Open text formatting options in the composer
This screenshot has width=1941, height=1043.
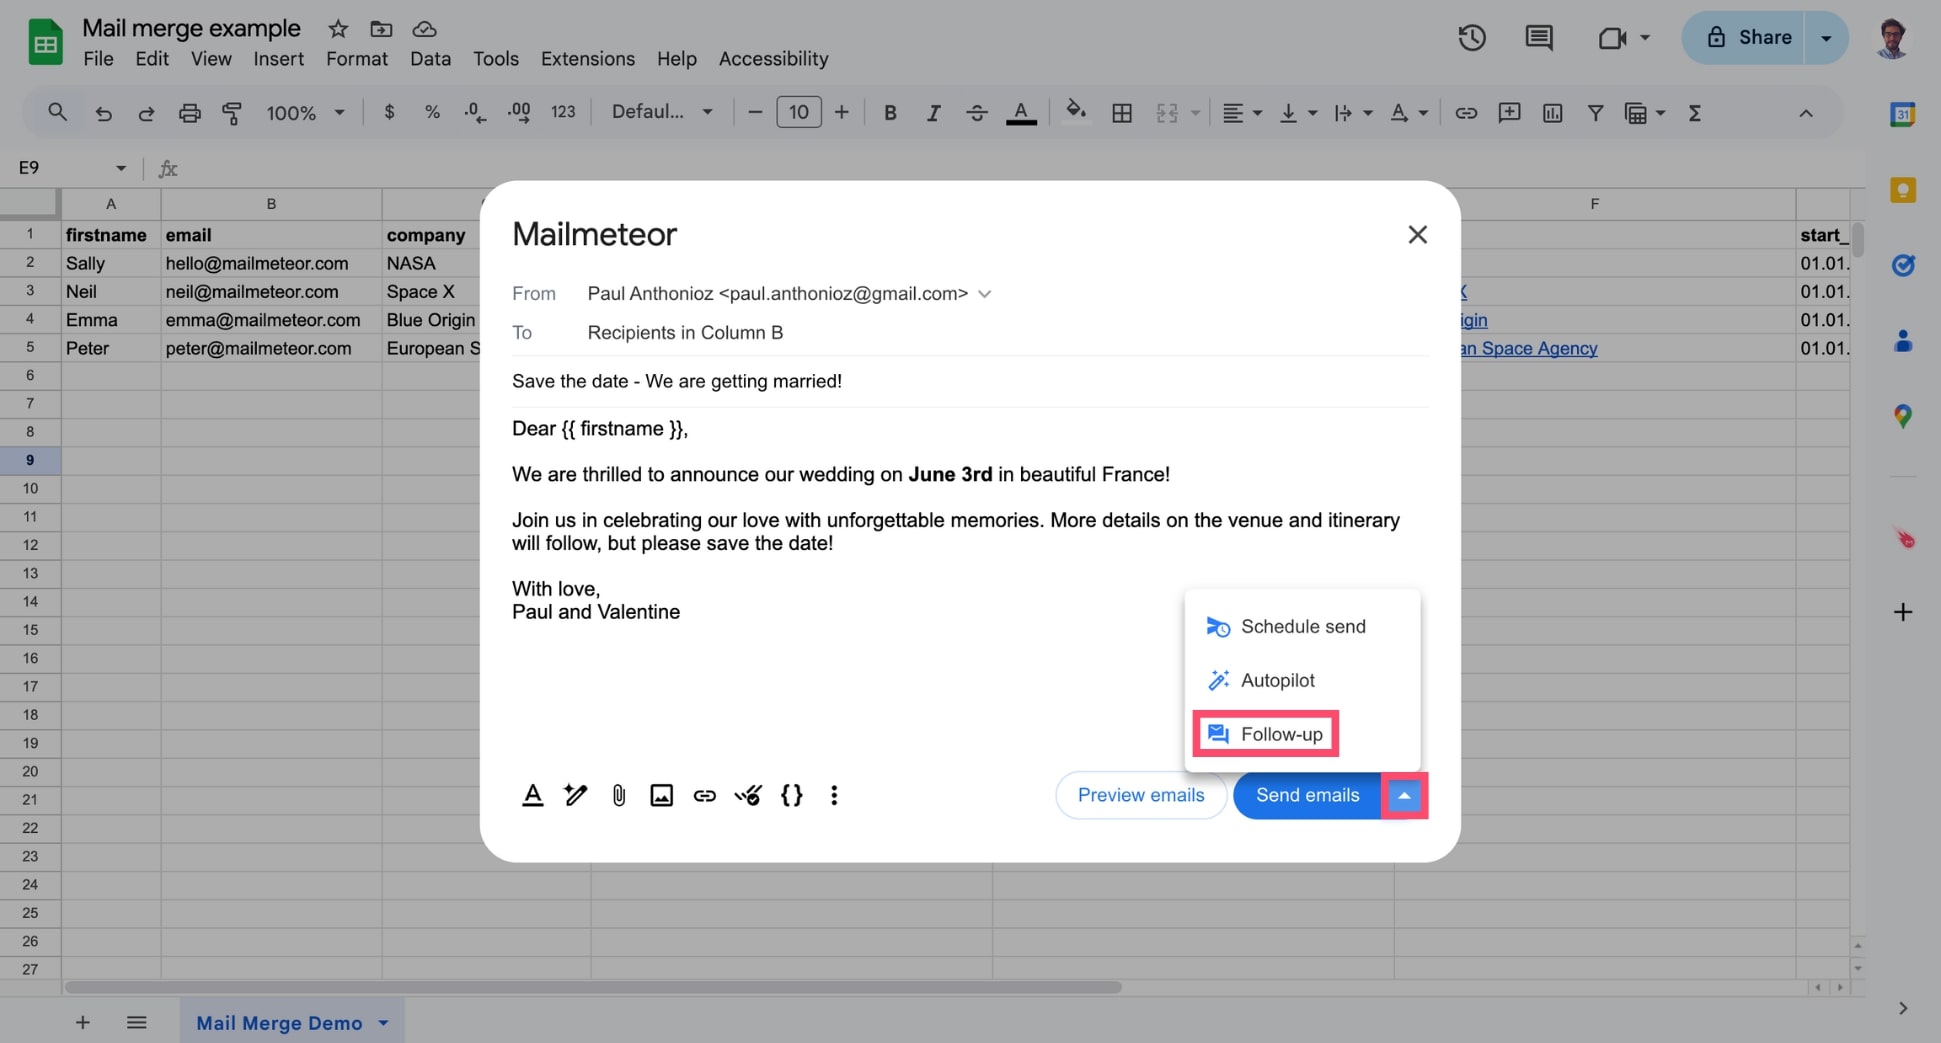pos(532,795)
